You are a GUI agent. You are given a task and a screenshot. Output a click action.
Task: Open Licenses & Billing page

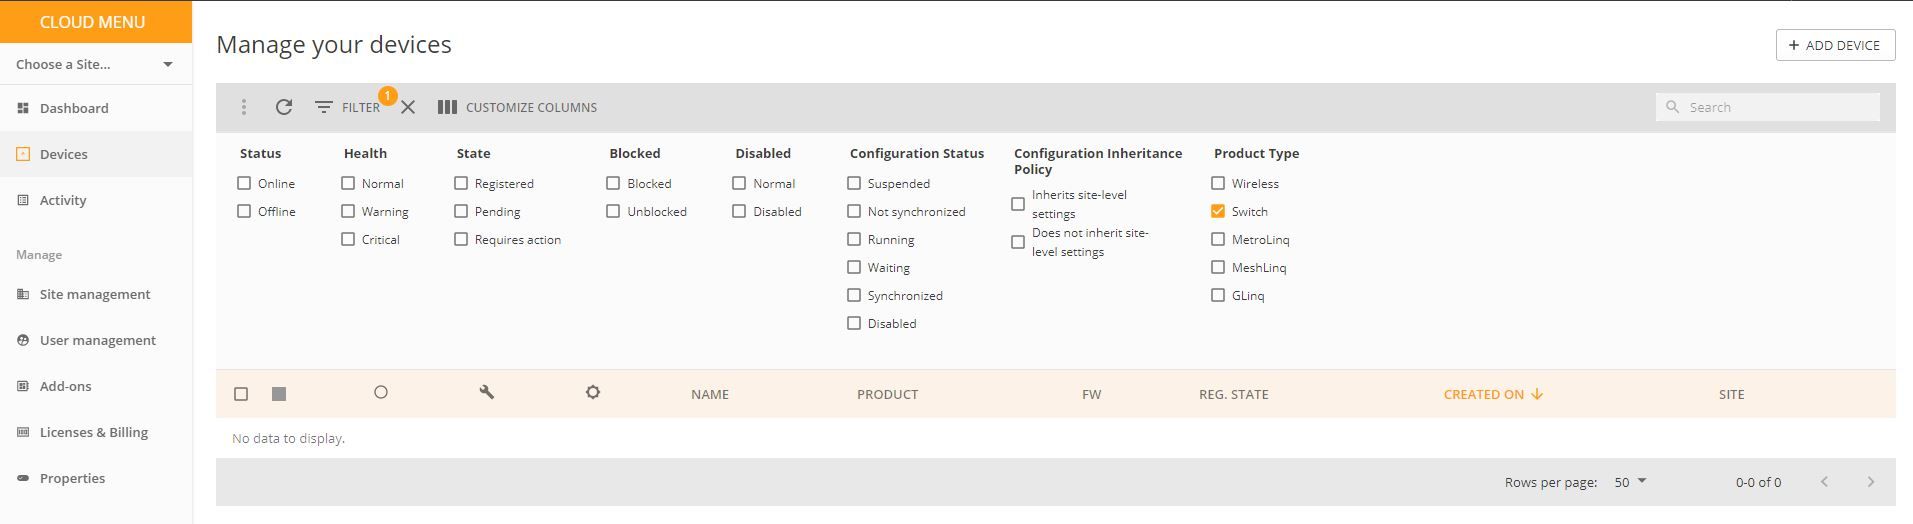pos(96,432)
